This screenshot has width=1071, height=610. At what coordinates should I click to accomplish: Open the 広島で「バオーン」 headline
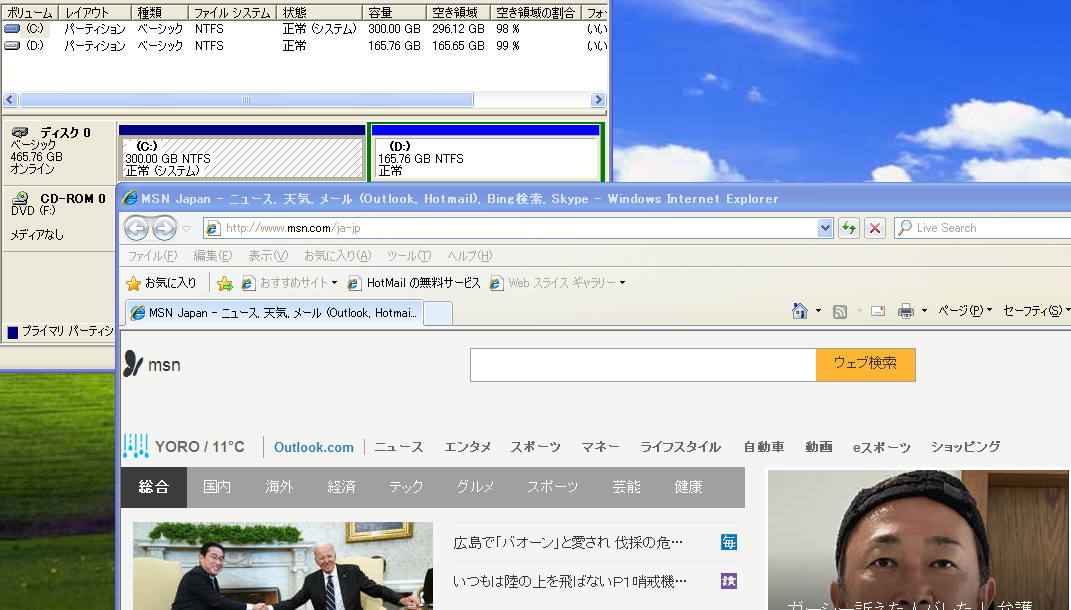click(x=568, y=542)
